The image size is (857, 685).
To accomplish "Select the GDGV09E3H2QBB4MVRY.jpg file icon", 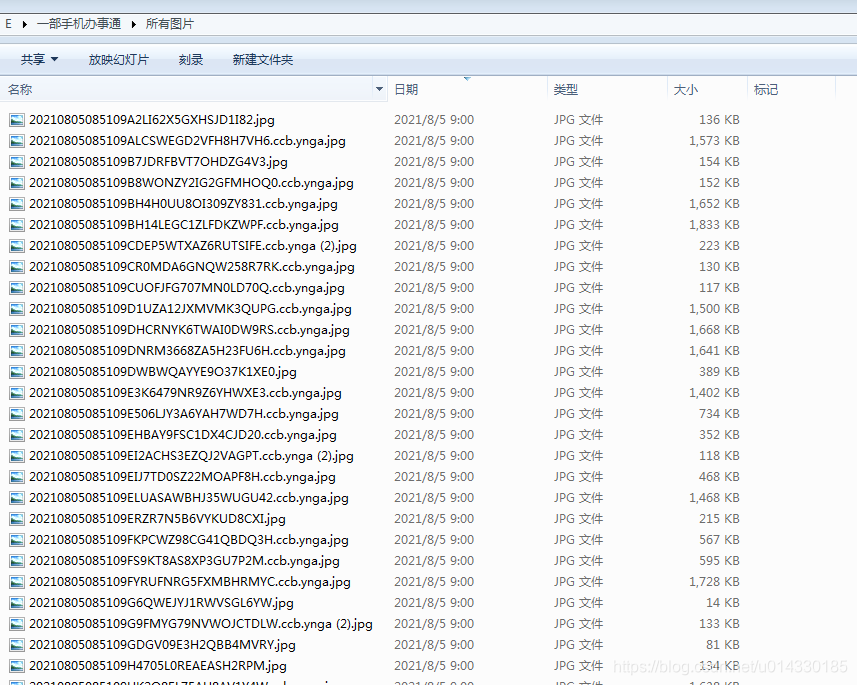I will click(x=17, y=644).
